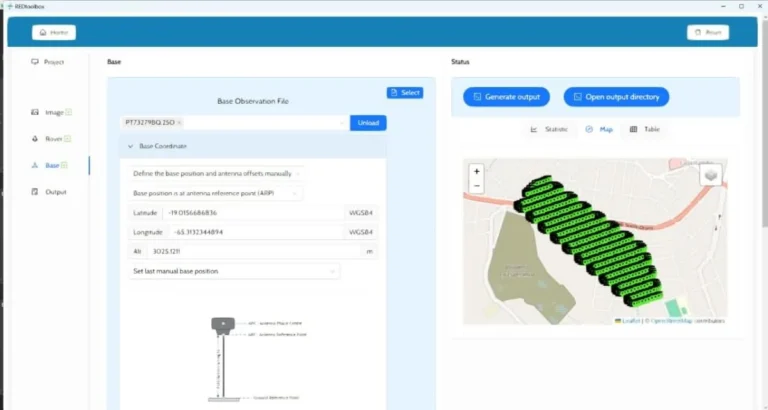The width and height of the screenshot is (768, 410).
Task: Click the page vertical scrollbar
Action: point(765,122)
